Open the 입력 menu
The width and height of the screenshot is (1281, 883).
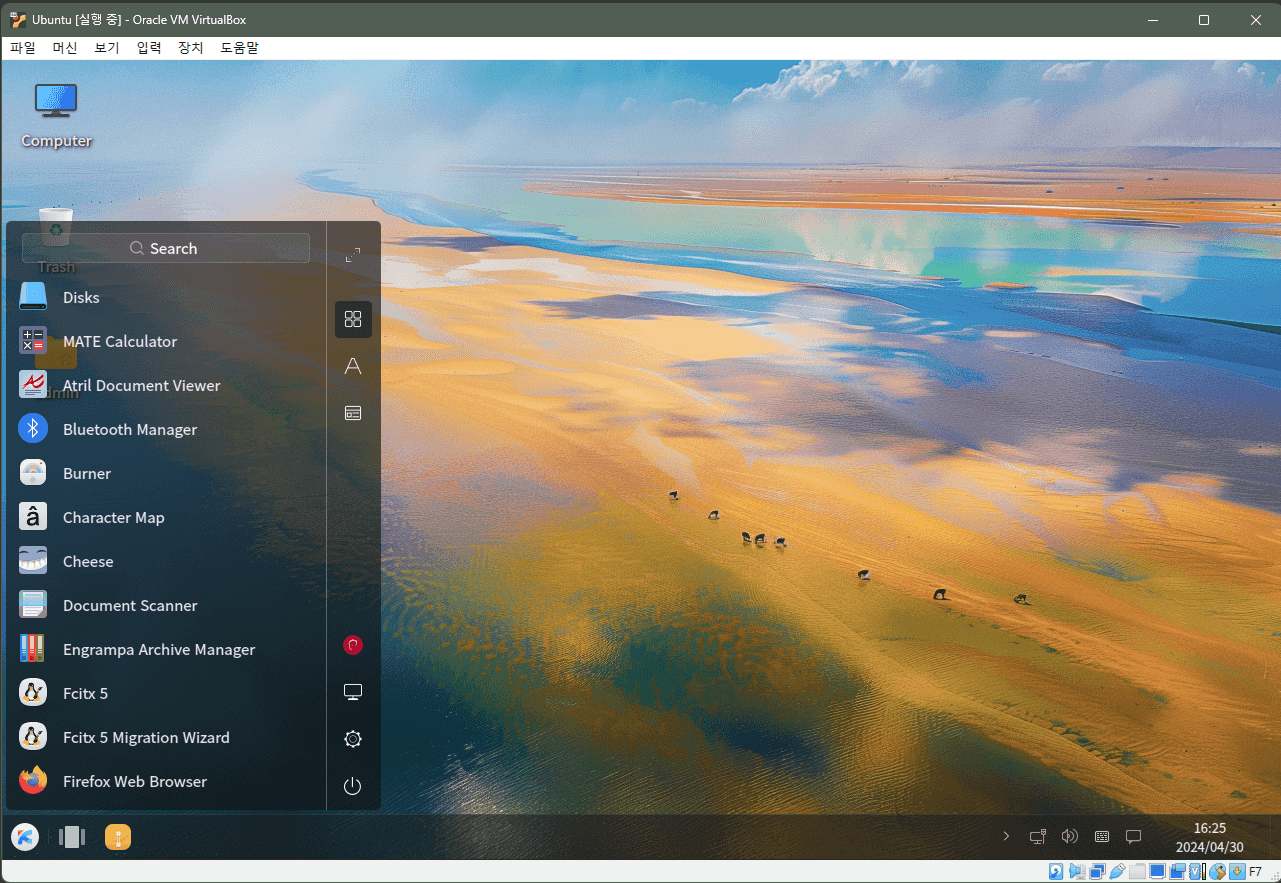tap(149, 47)
